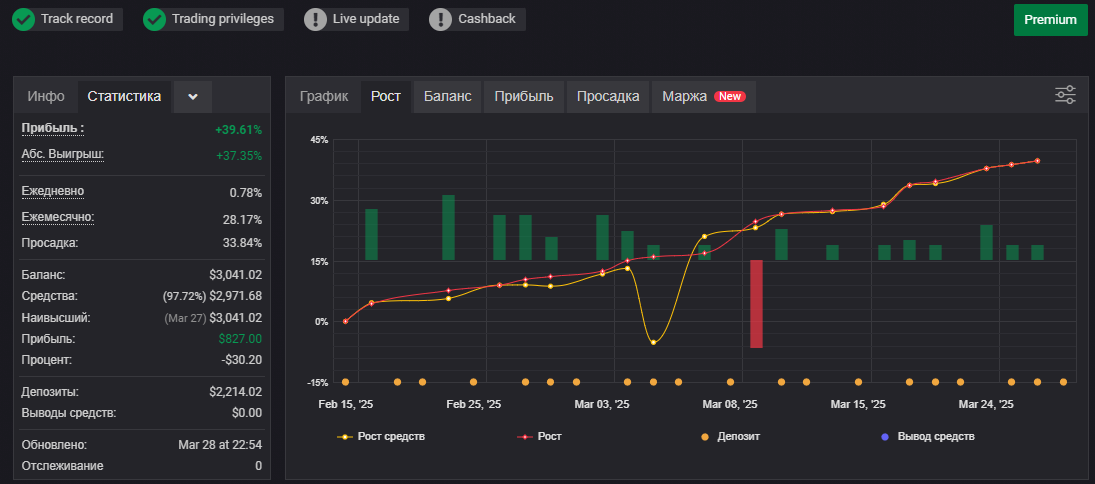This screenshot has height=484, width=1095.
Task: Click the Live update exclamation icon
Action: tap(316, 20)
